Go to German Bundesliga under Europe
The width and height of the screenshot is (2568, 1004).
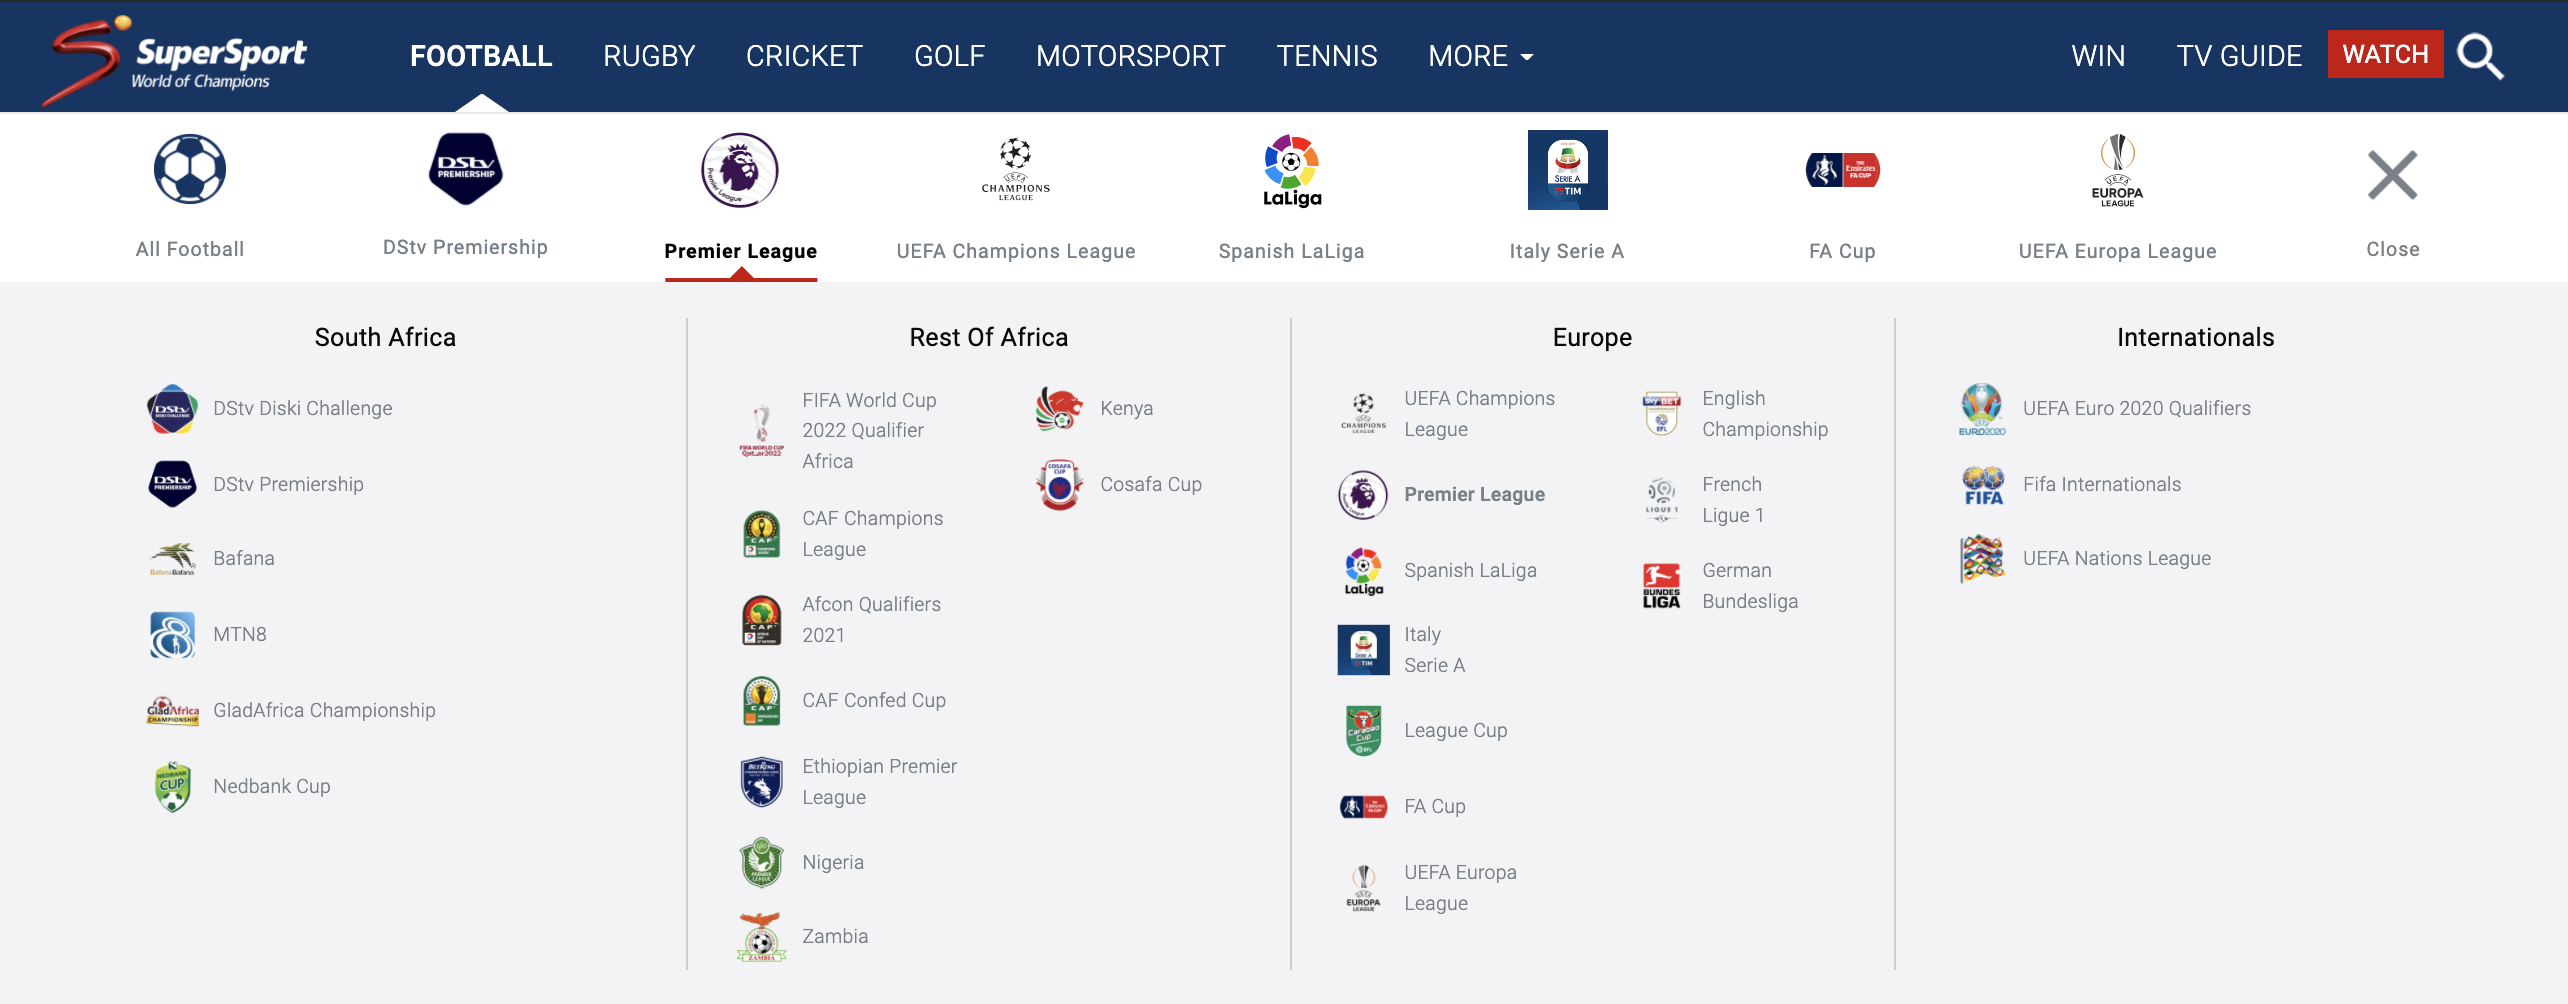[1749, 585]
